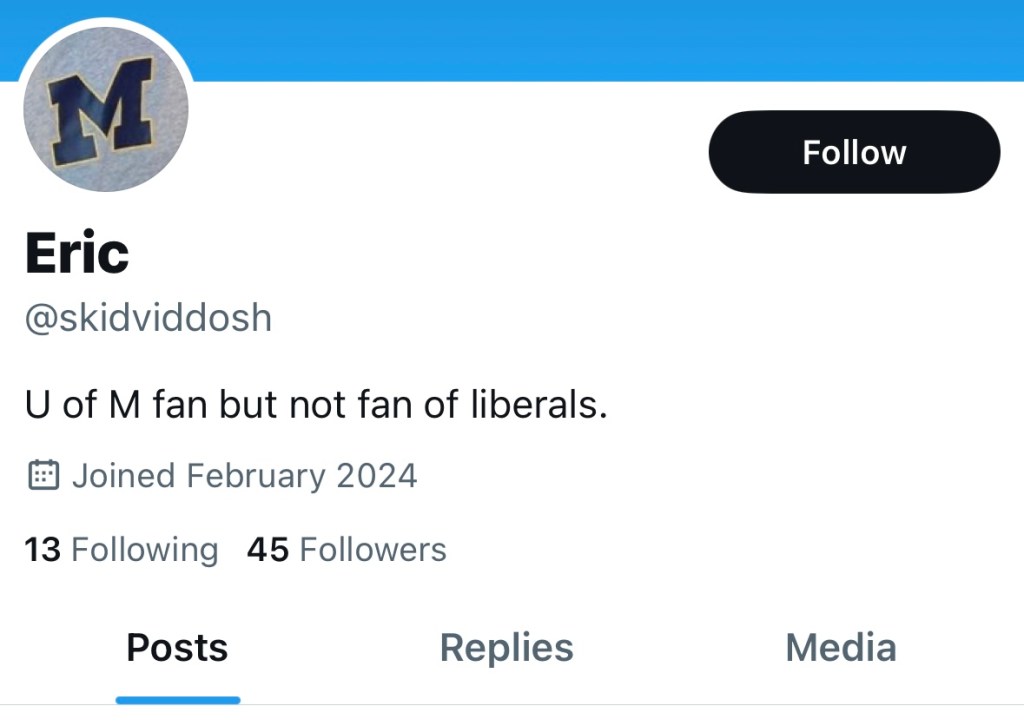The image size is (1024, 726).
Task: Click the Follow button
Action: [854, 152]
